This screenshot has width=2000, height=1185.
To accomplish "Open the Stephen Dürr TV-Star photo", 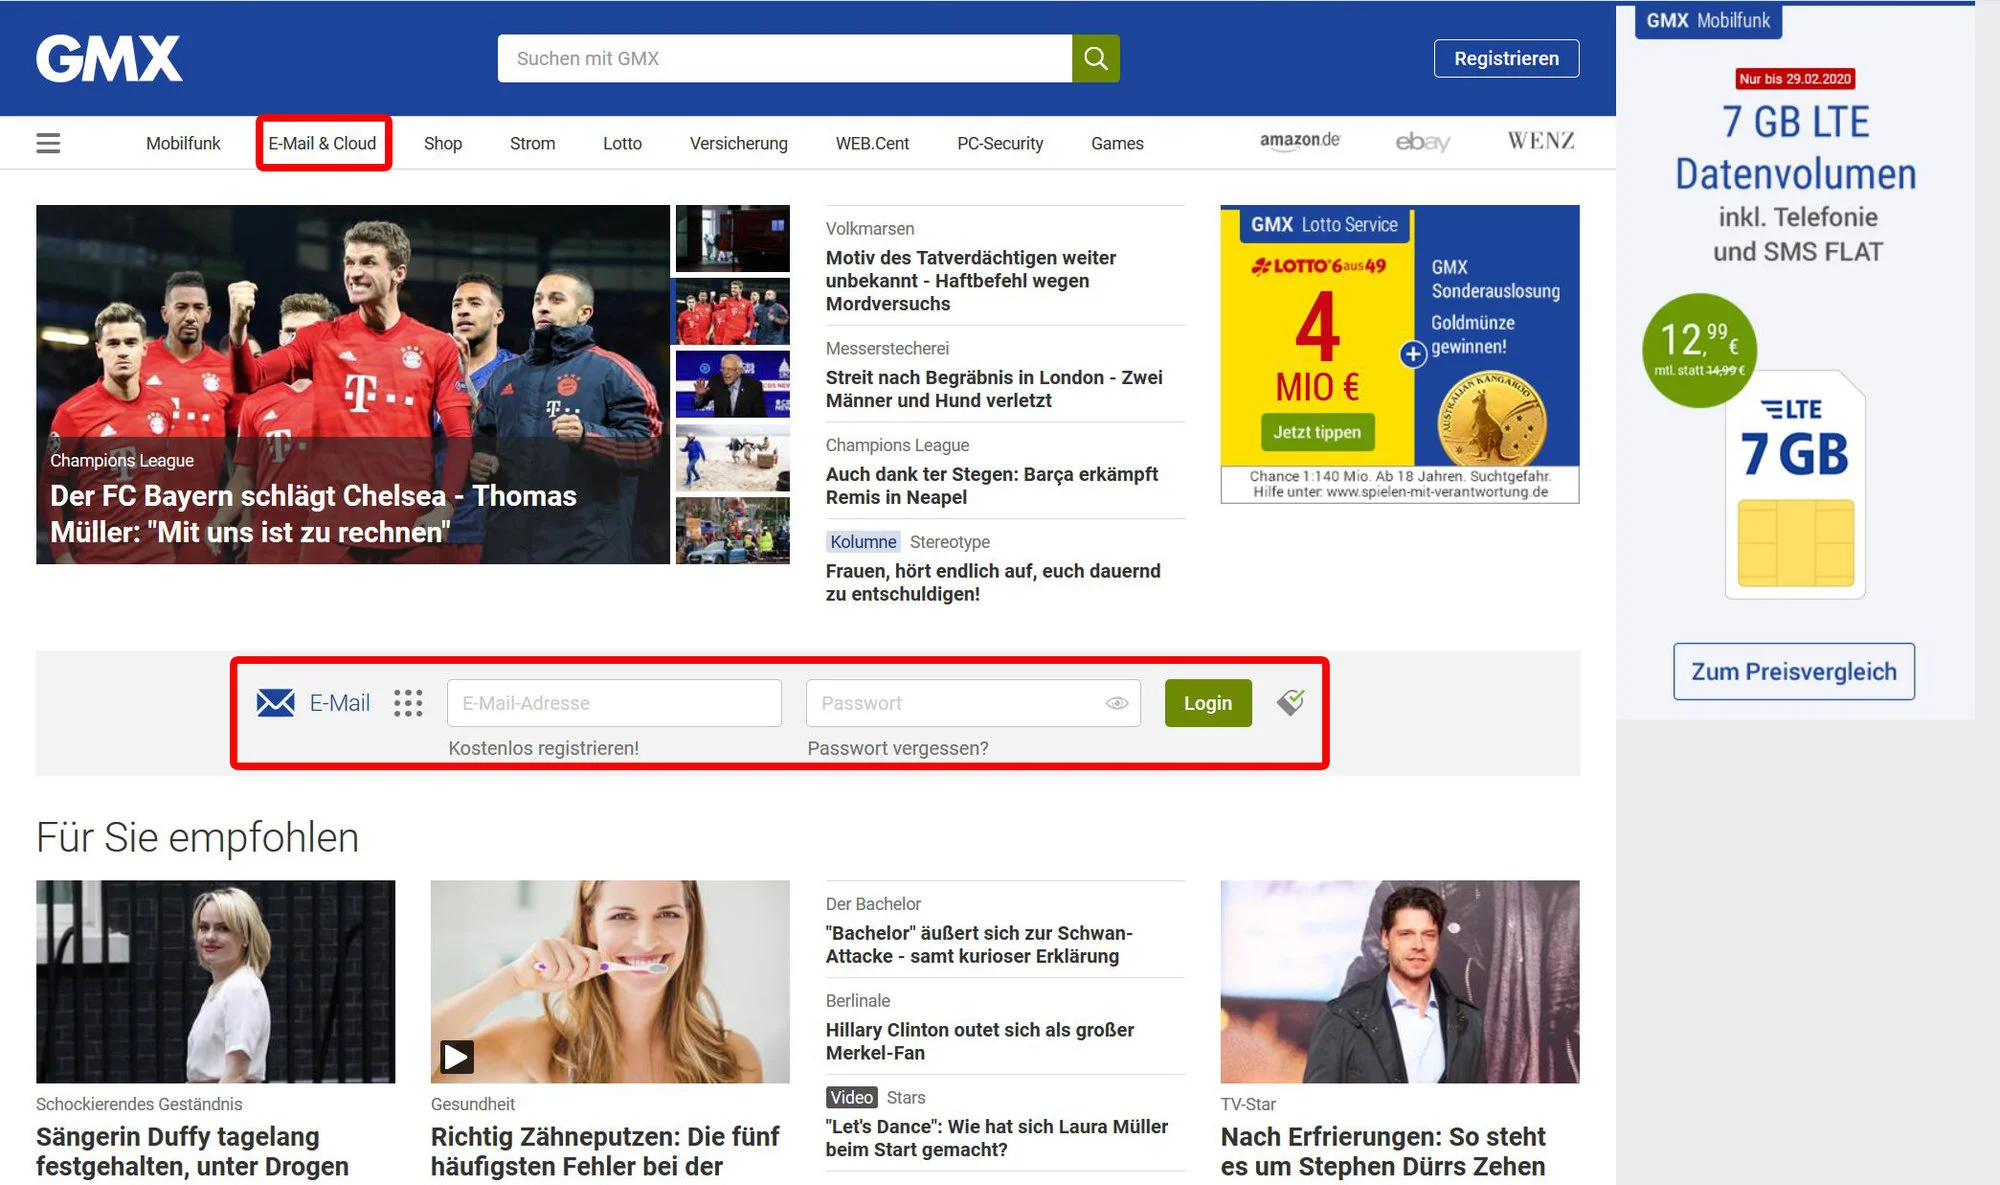I will 1400,981.
